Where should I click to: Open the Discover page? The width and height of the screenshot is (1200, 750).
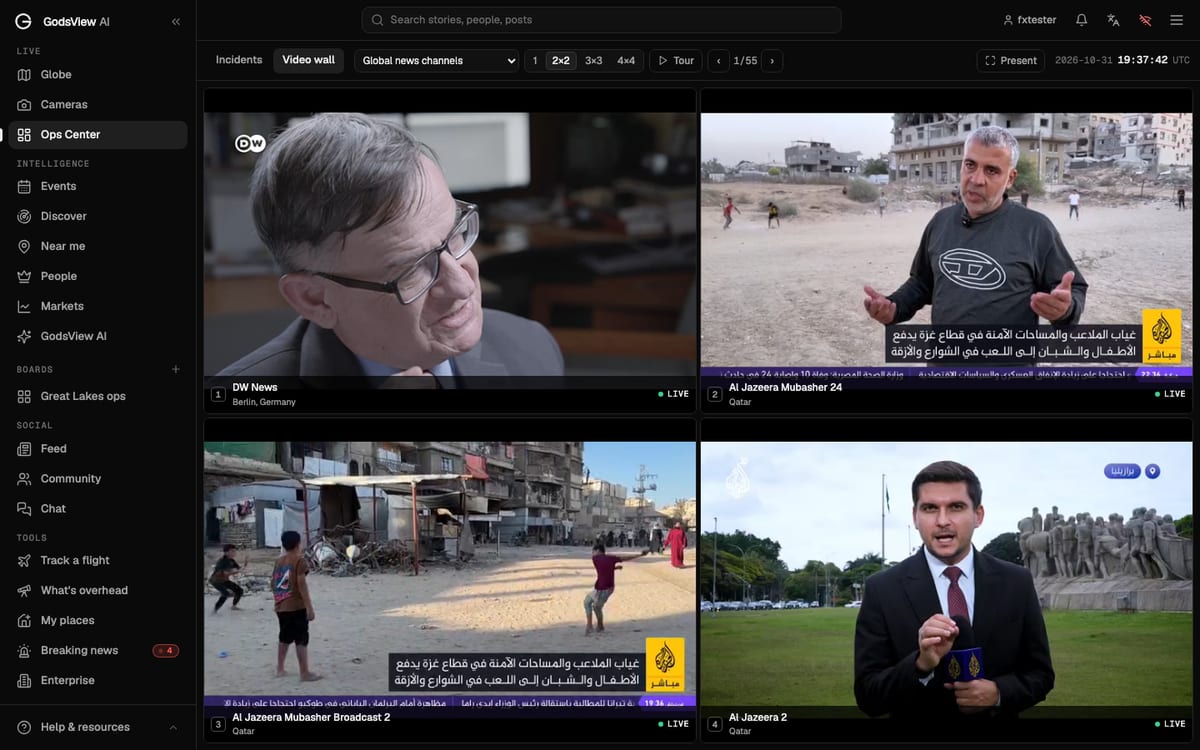click(97, 216)
